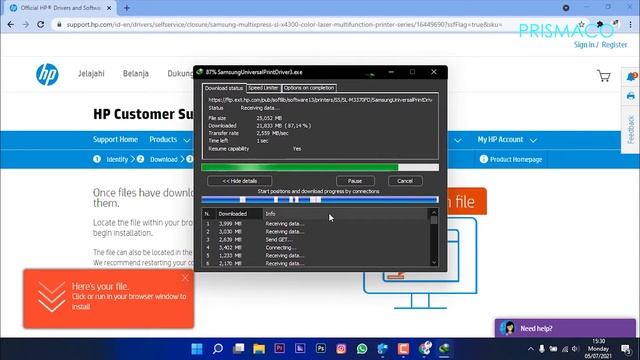Viewport: 640px width, 360px height.
Task: Open WhatsApp from the taskbar
Action: [362, 349]
